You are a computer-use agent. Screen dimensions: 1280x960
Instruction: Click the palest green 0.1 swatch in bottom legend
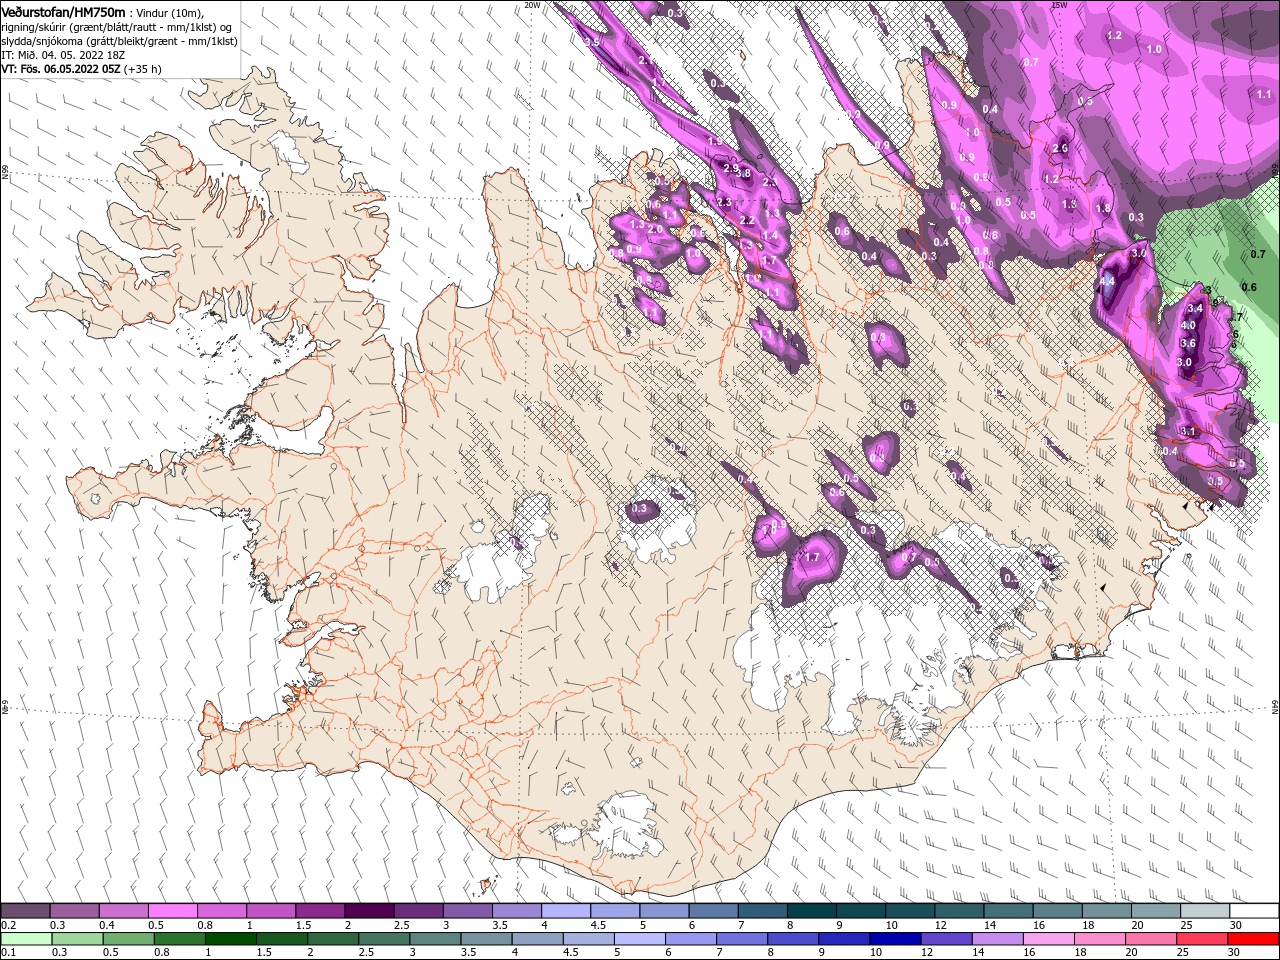coord(25,938)
